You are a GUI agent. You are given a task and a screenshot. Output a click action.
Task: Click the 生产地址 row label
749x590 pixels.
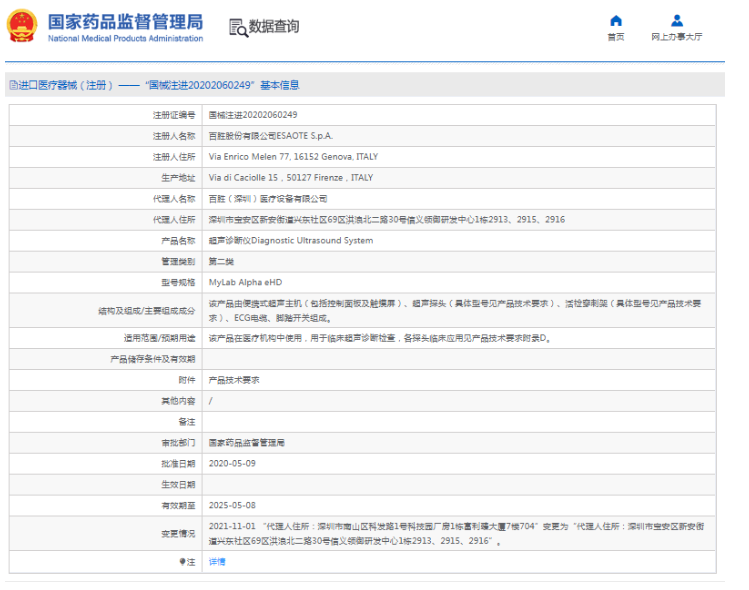coord(178,178)
